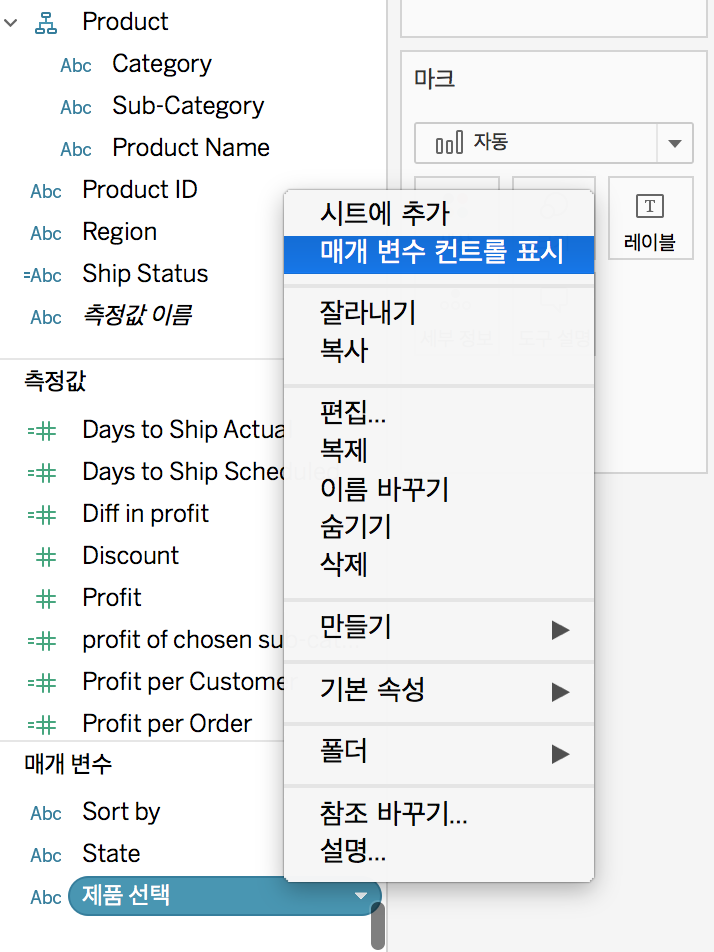
Task: Select 매개 변수 컨트롤 표시 menu item
Action: pos(439,252)
